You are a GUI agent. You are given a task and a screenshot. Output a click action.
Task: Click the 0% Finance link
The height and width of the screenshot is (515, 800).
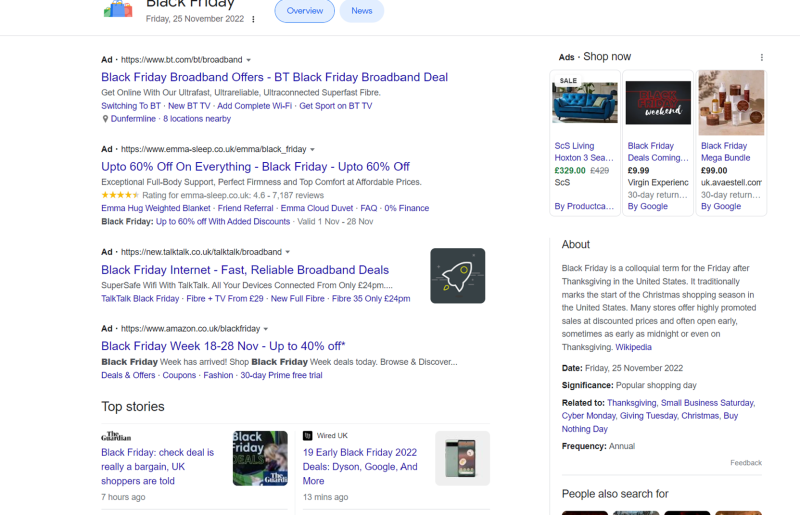point(407,208)
